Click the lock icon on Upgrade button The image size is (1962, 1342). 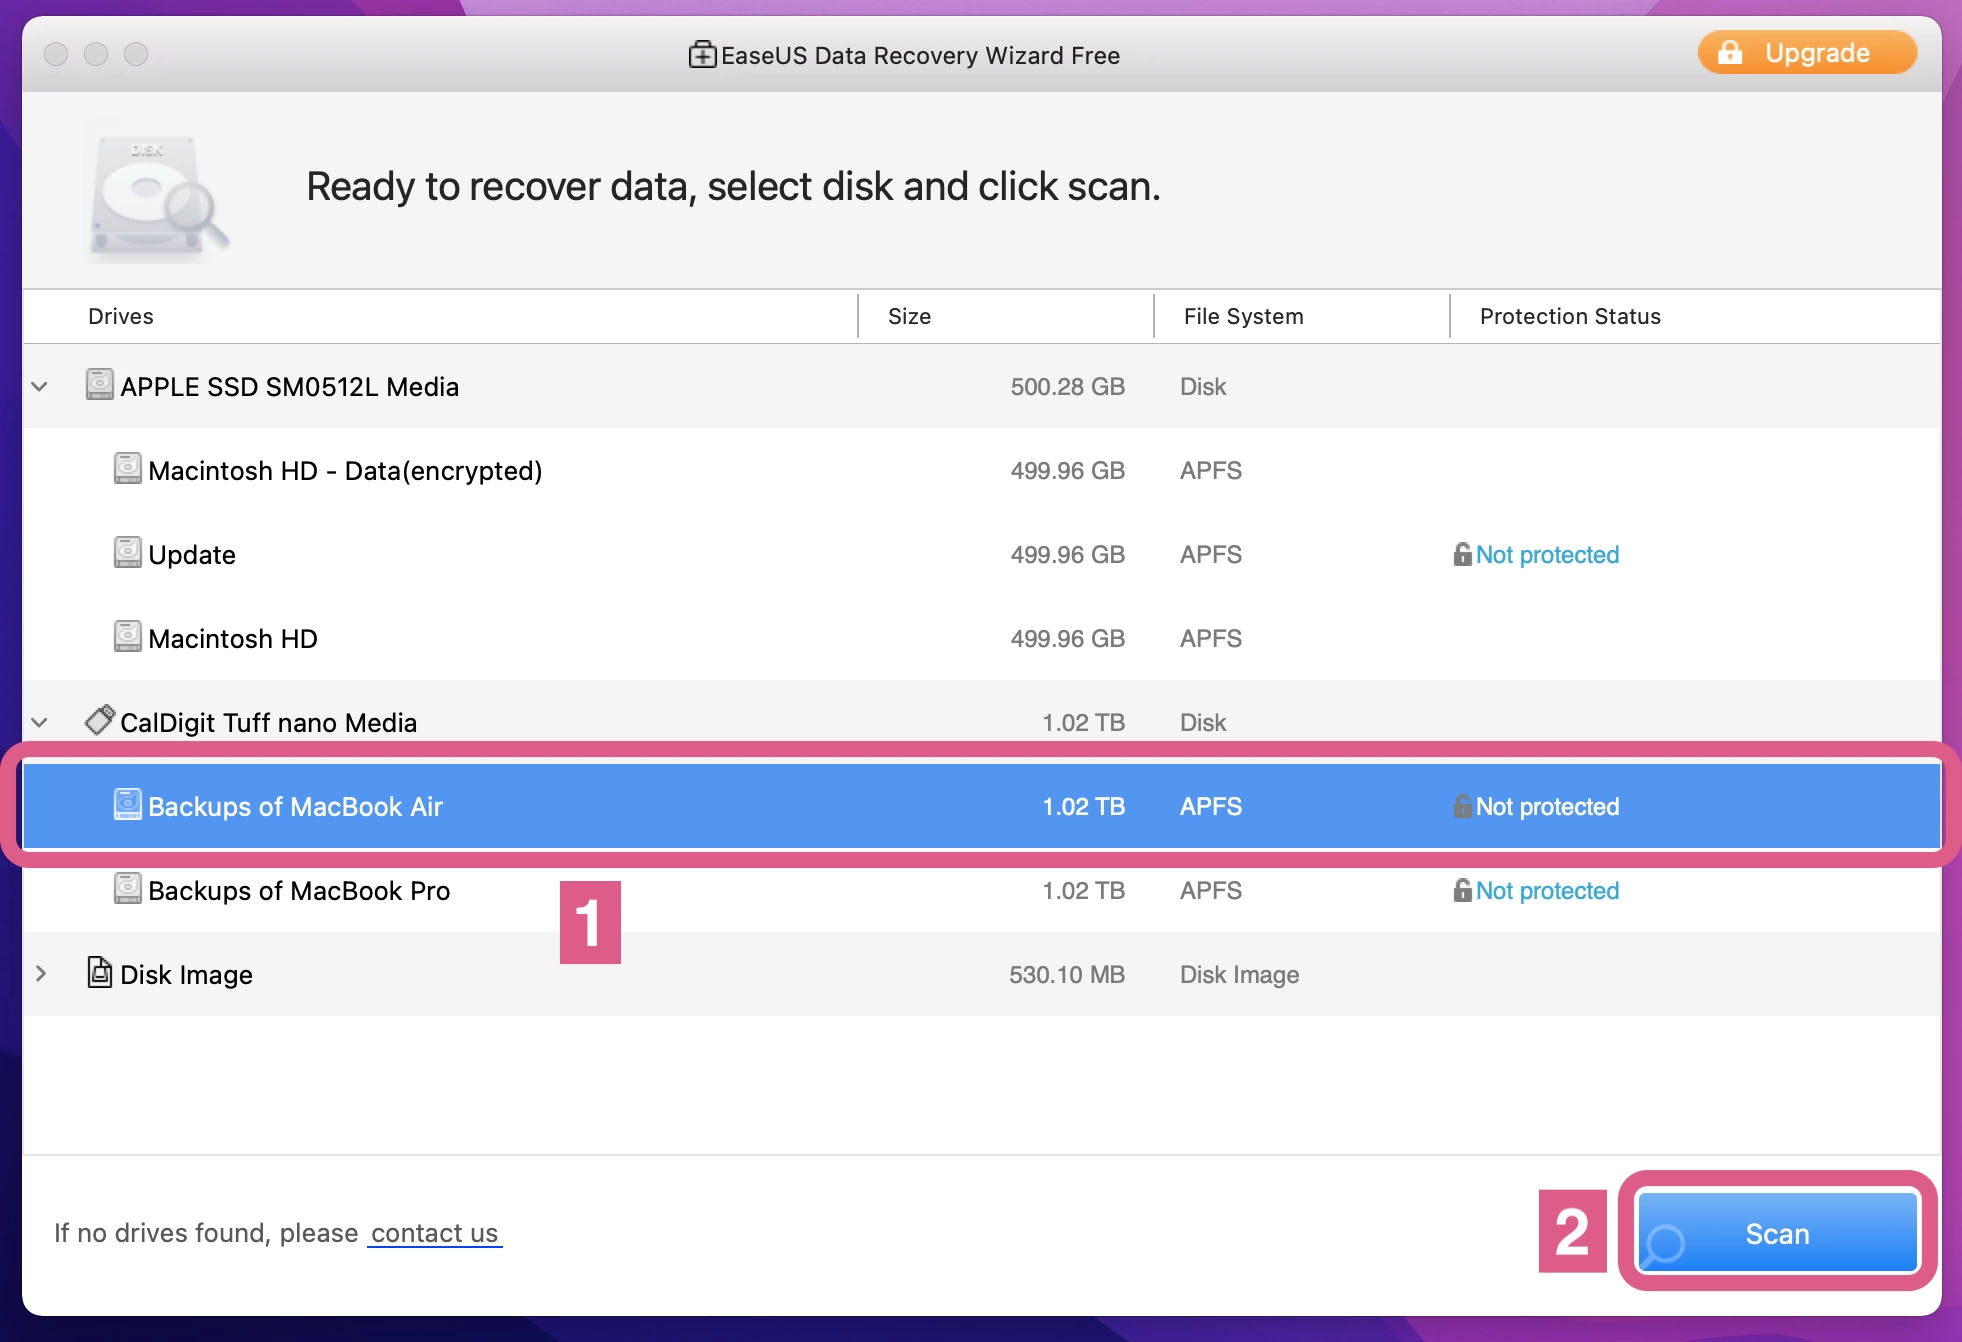pos(1730,53)
